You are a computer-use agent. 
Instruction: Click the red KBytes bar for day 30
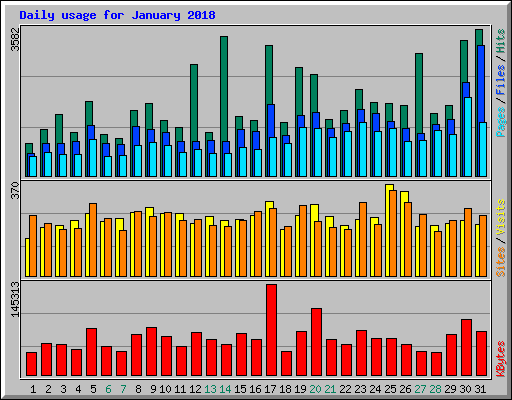[x=466, y=348]
